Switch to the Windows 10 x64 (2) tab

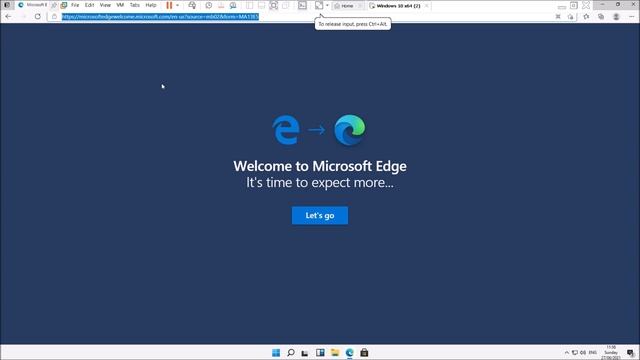(398, 6)
